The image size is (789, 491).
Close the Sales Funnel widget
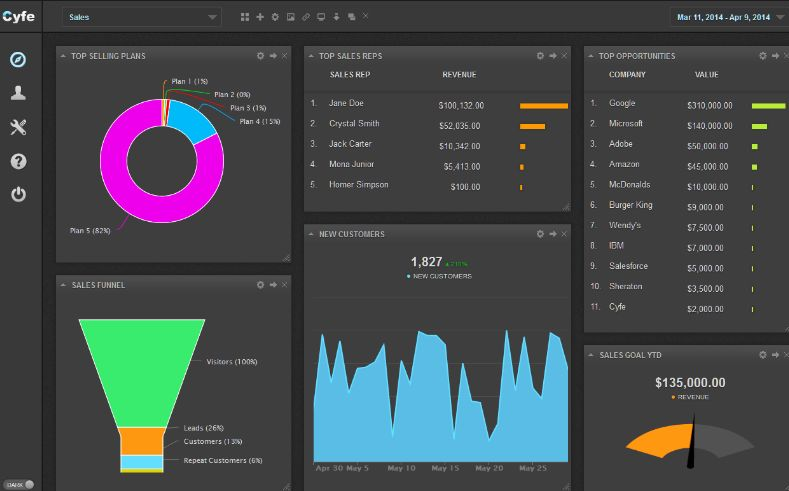284,285
